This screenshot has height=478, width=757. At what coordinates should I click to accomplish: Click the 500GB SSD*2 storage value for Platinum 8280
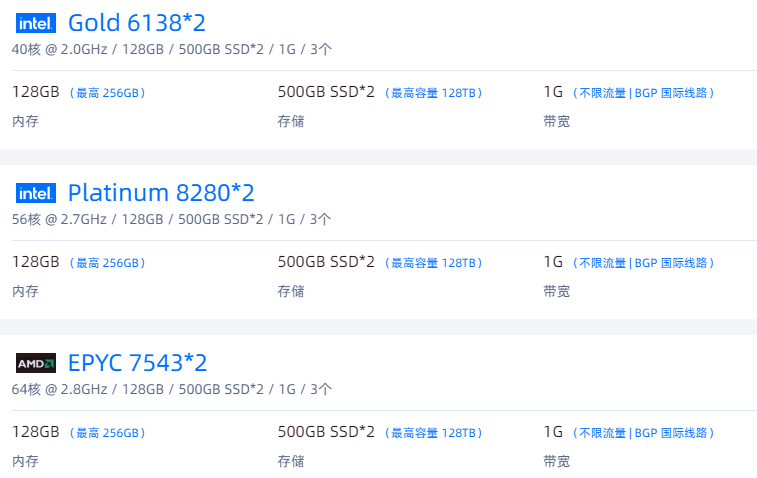326,262
